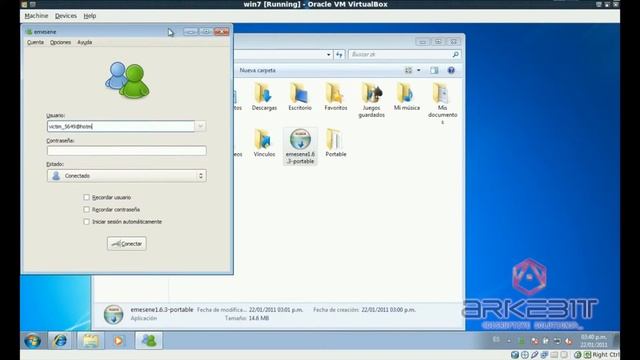
Task: Select the emesene1.6.3-portable application file
Action: (300, 146)
